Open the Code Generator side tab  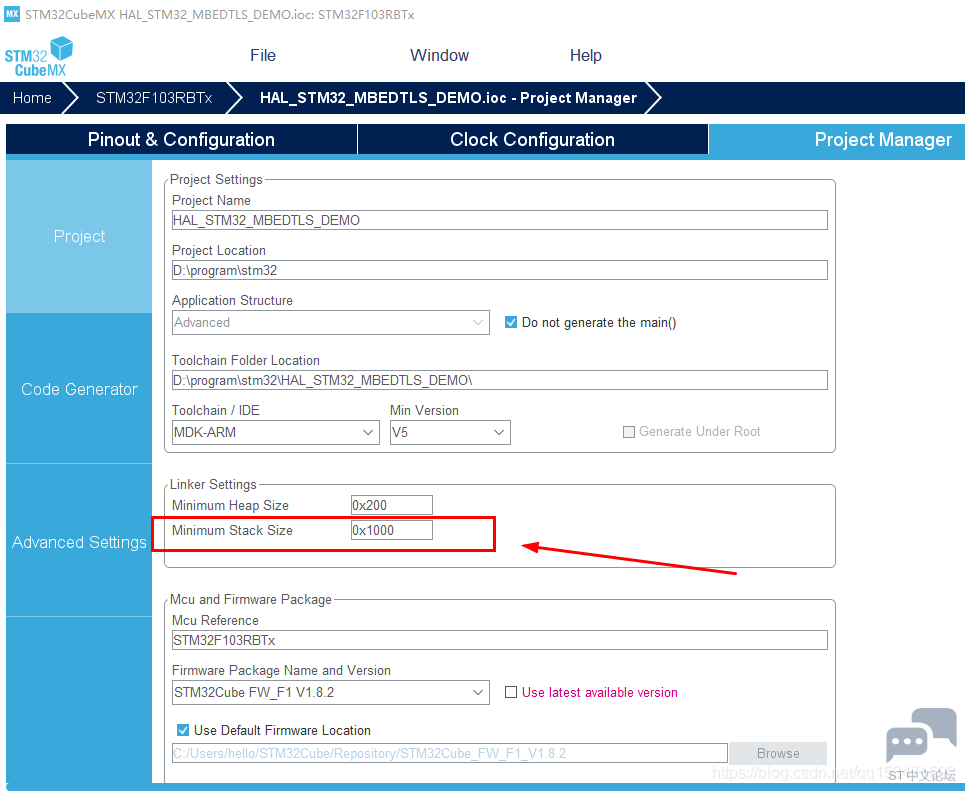79,389
